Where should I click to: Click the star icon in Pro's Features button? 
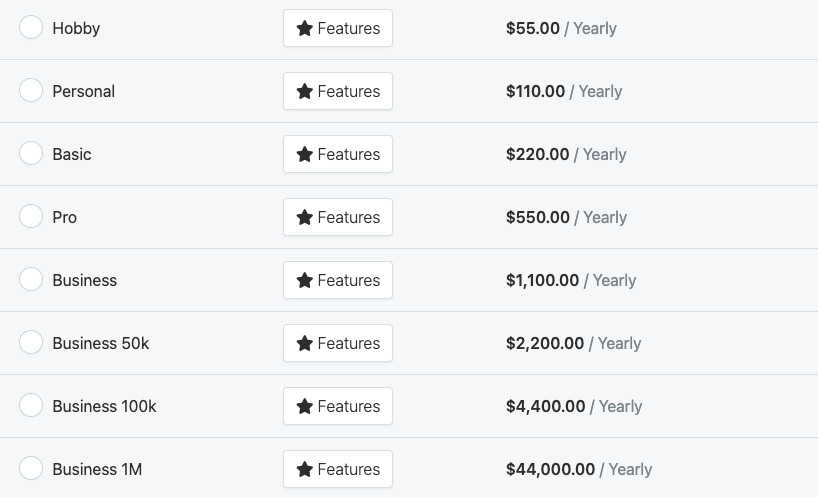click(305, 217)
